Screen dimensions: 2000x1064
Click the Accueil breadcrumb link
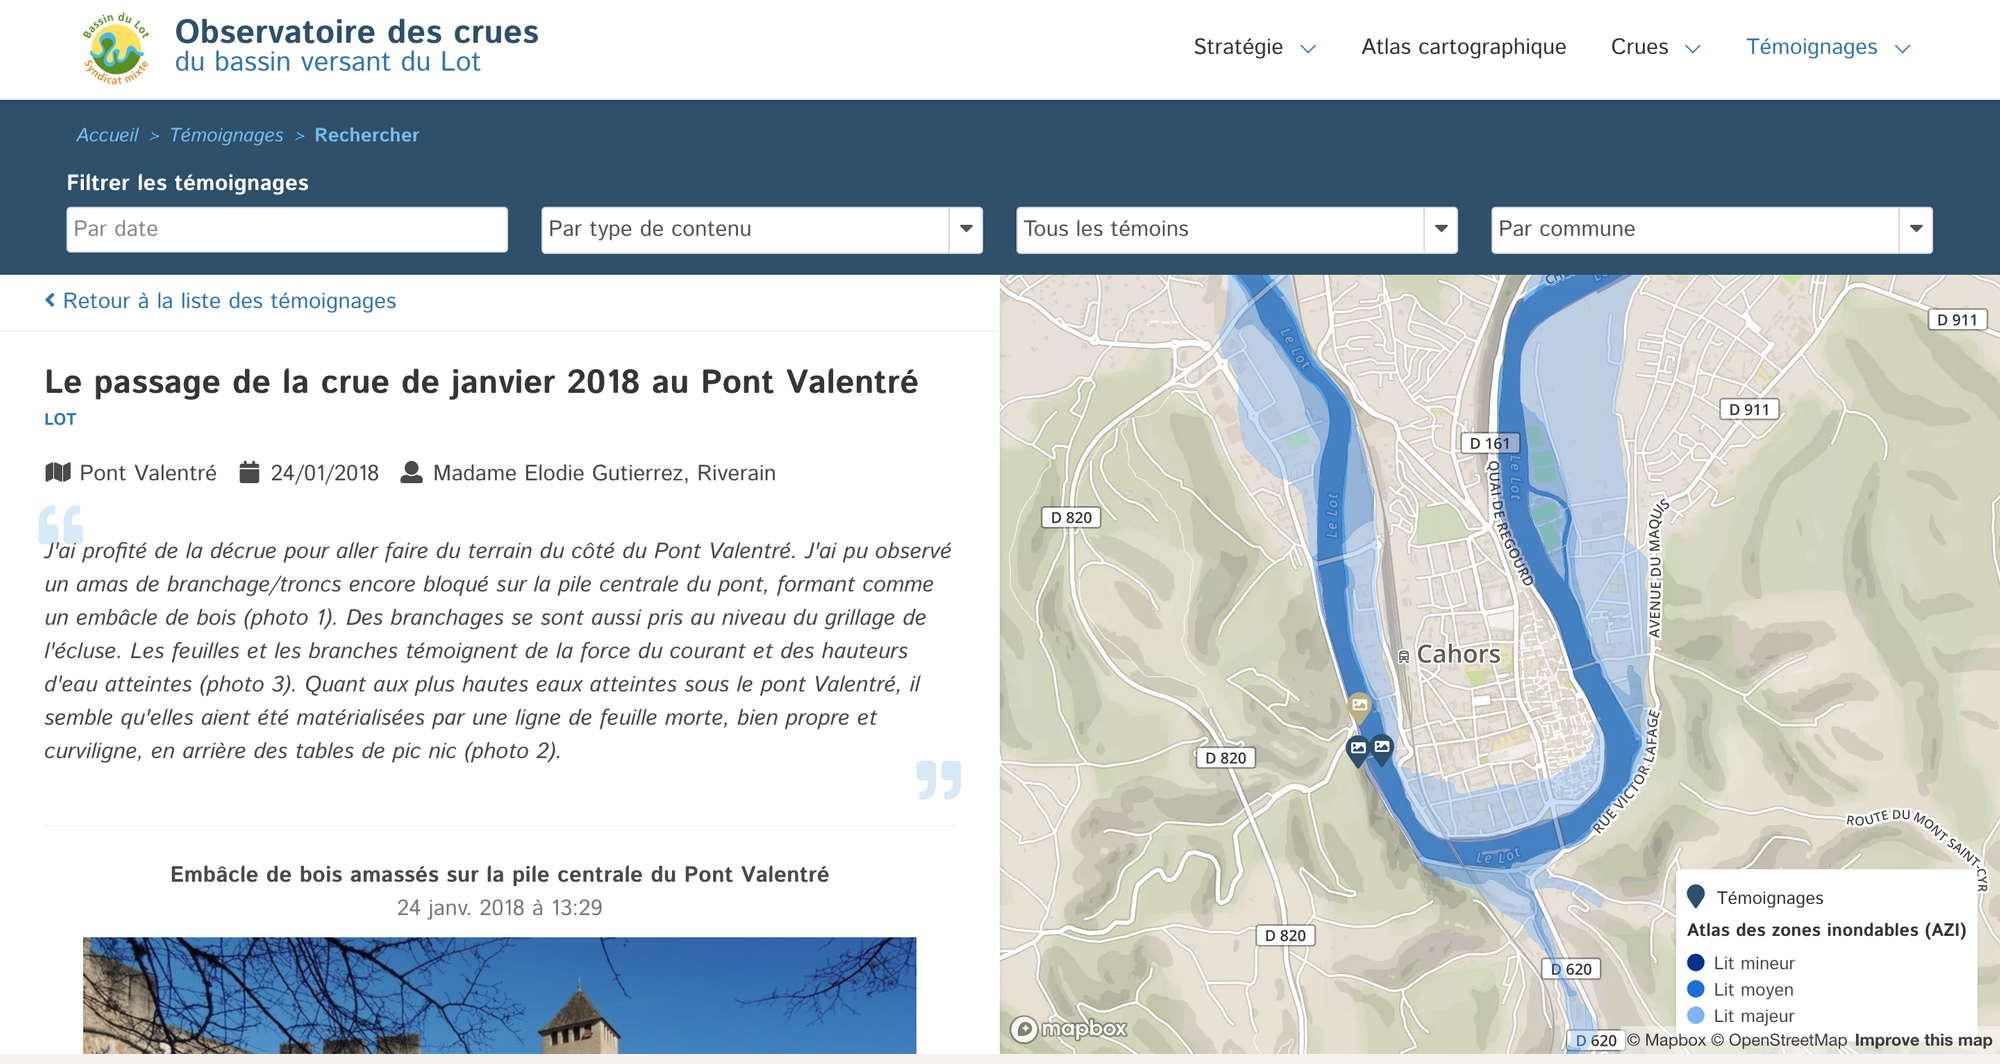pos(107,135)
